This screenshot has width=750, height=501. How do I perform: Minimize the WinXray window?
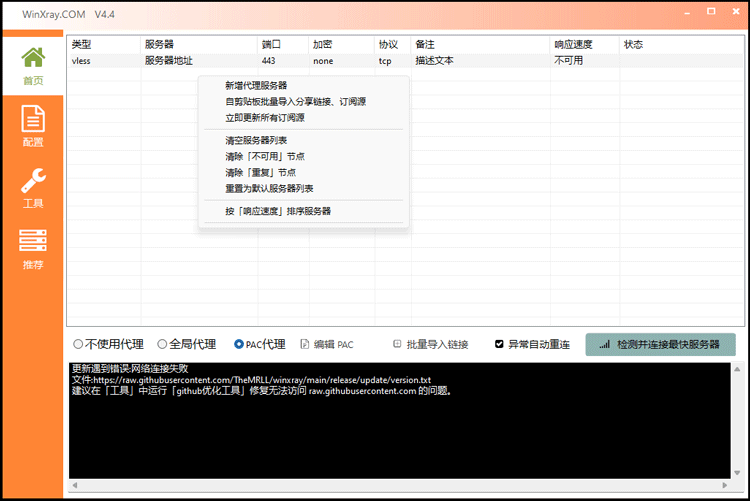(687, 12)
